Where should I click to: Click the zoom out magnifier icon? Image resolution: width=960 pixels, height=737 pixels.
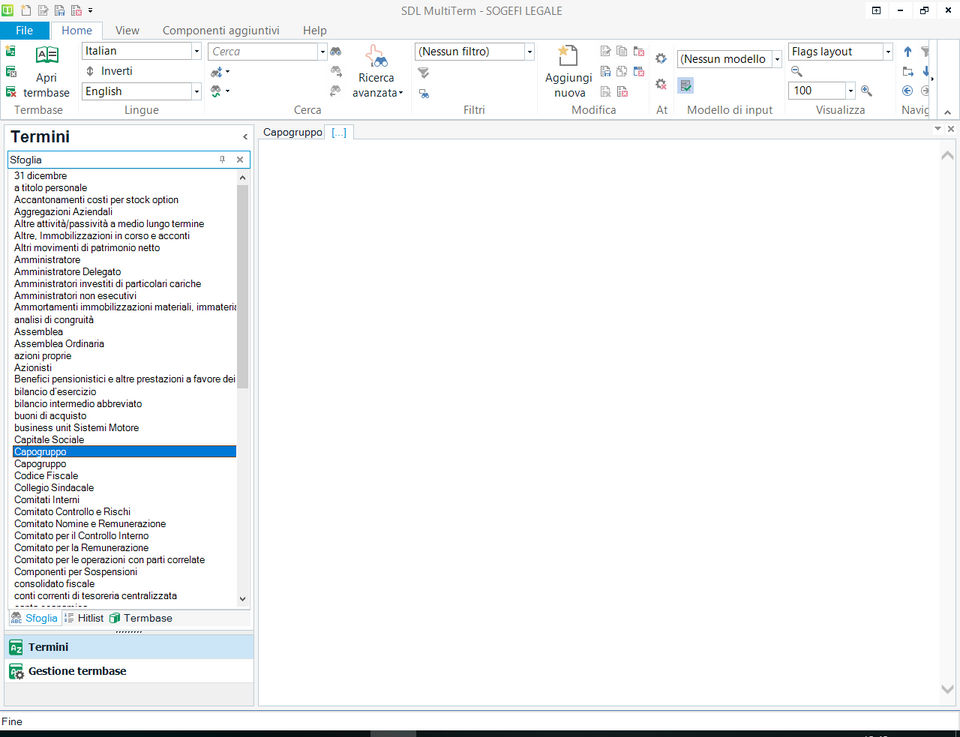[x=796, y=71]
